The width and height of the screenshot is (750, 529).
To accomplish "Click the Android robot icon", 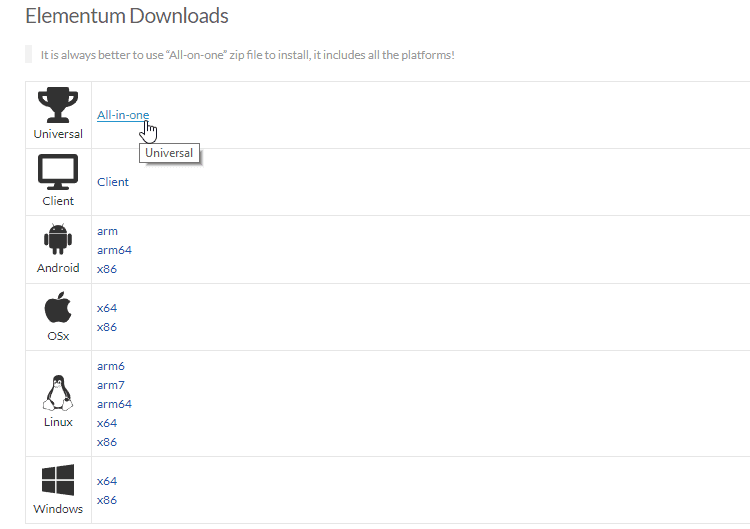I will 58,239.
